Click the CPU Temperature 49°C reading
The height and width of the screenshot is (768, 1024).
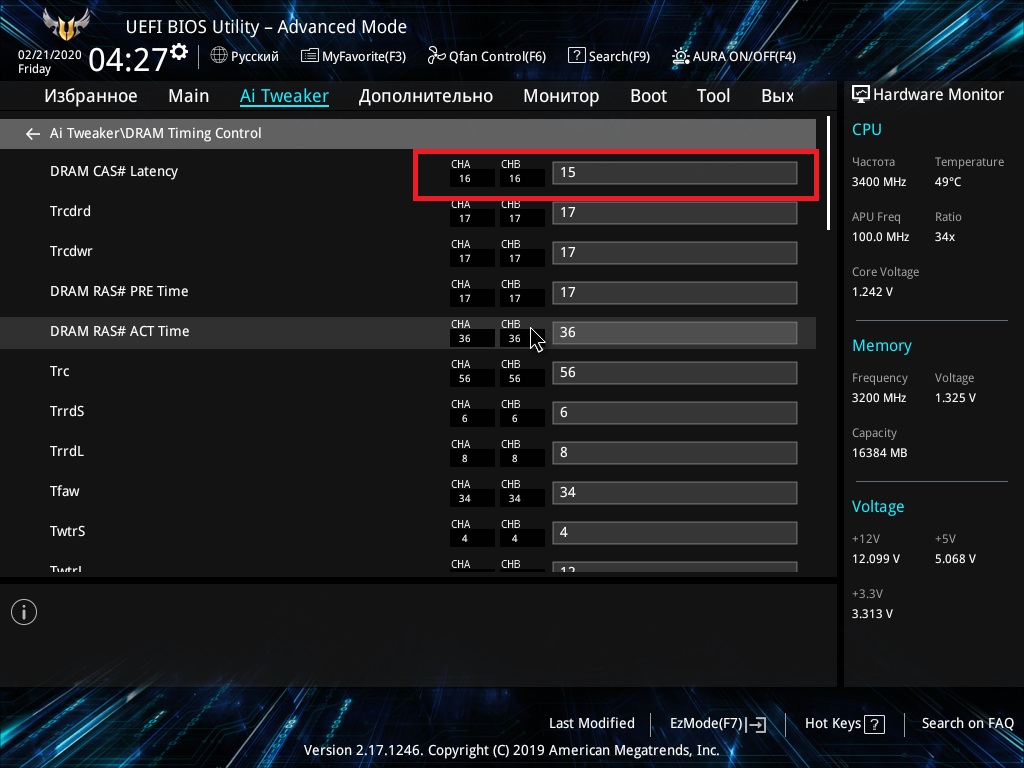pos(948,182)
